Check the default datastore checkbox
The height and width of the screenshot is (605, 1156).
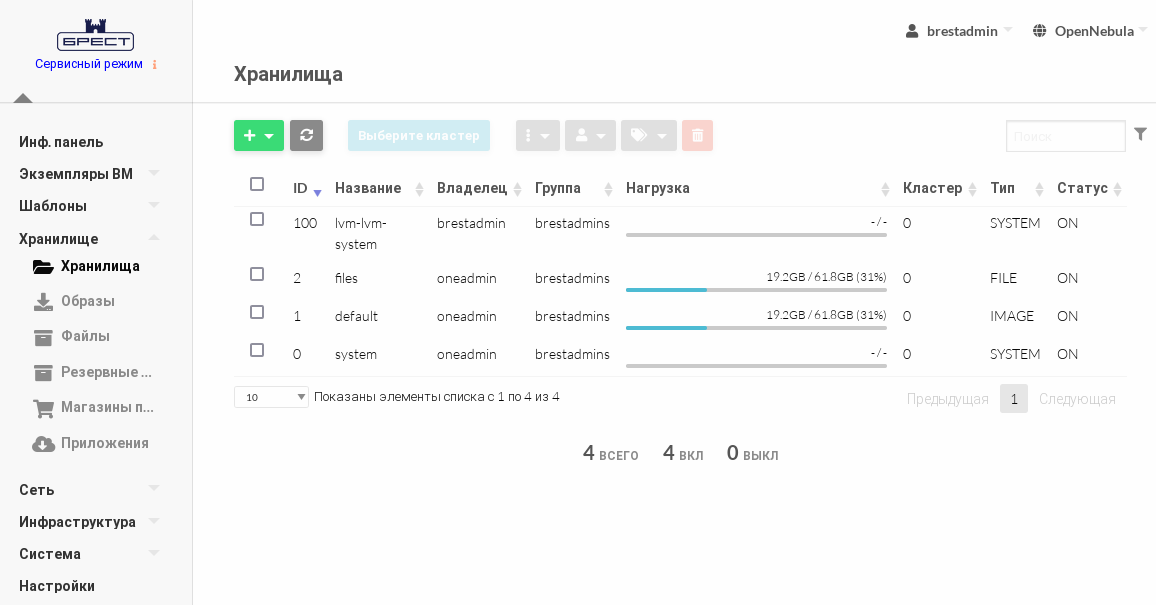[x=257, y=311]
